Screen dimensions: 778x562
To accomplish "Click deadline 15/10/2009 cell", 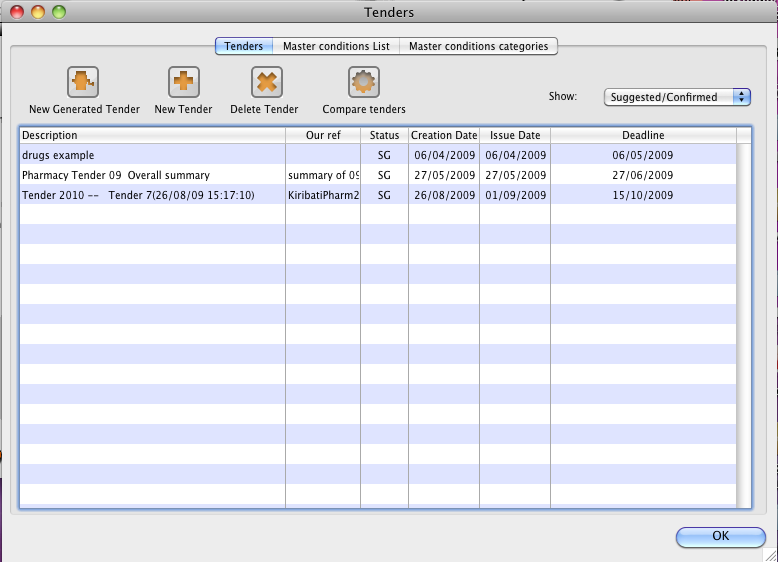I will click(x=643, y=195).
